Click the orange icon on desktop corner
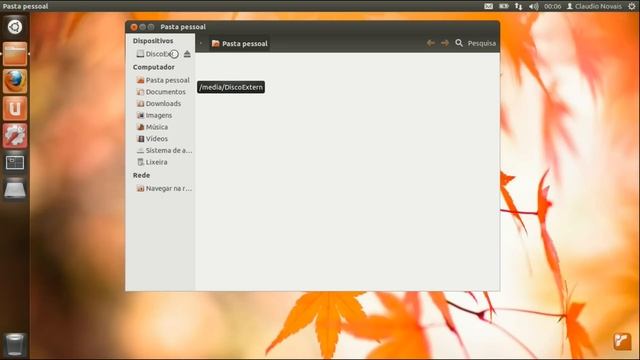The width and height of the screenshot is (640, 360). coord(622,341)
